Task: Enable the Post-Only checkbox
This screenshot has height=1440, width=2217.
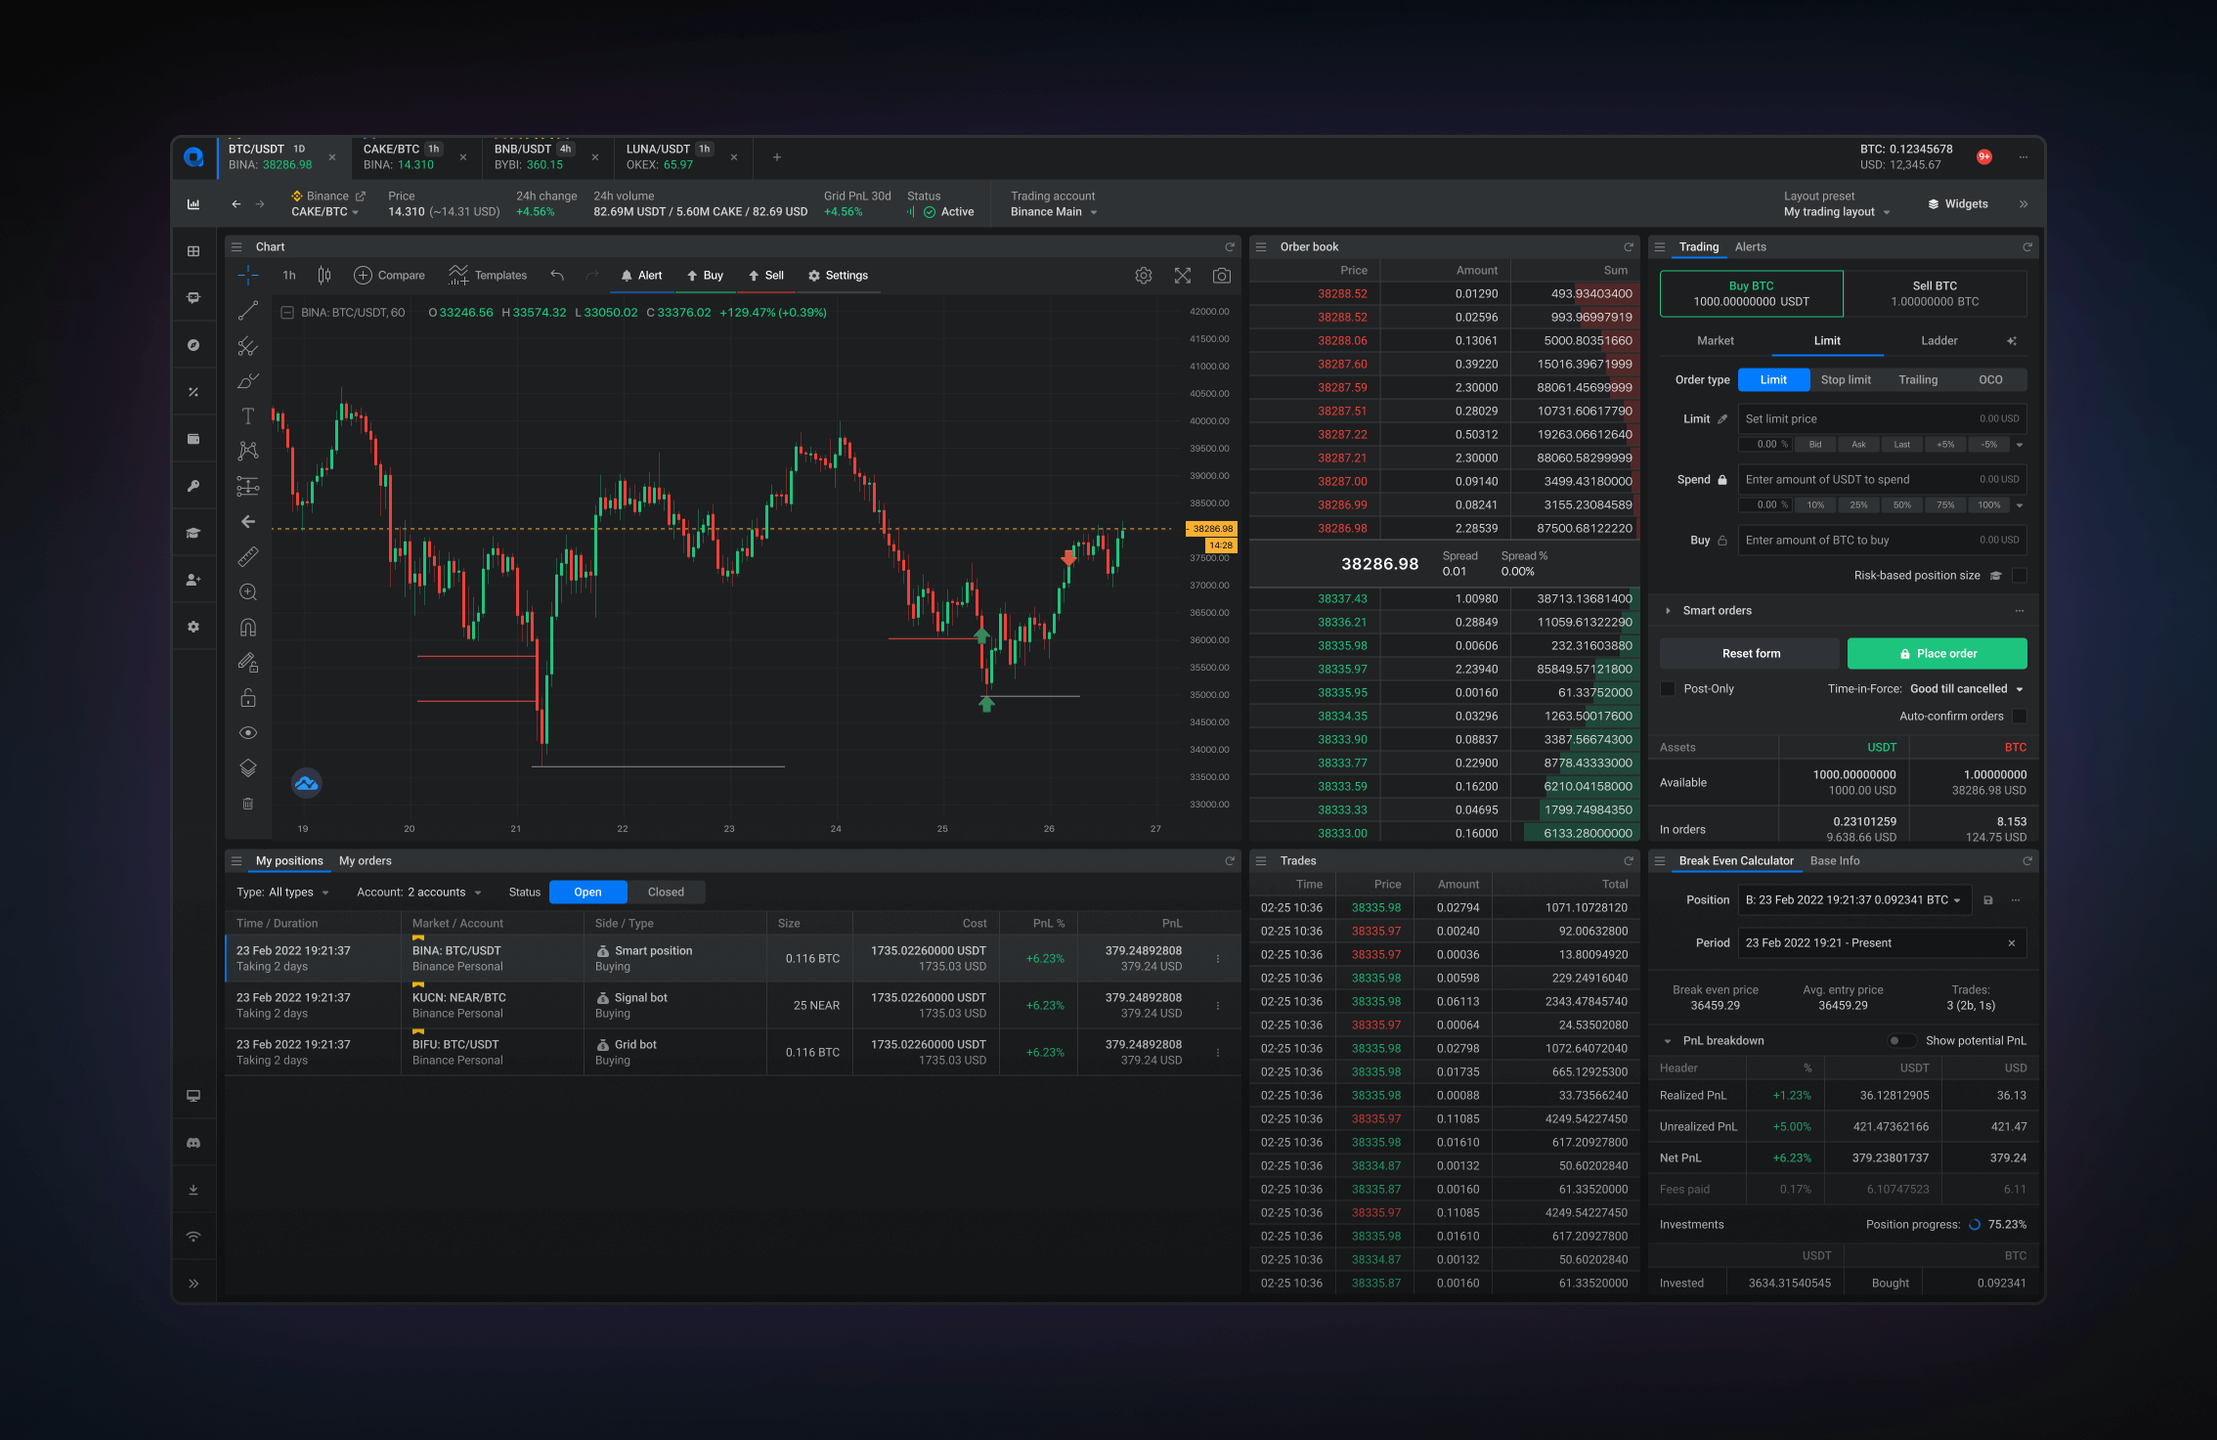Action: click(x=1667, y=689)
